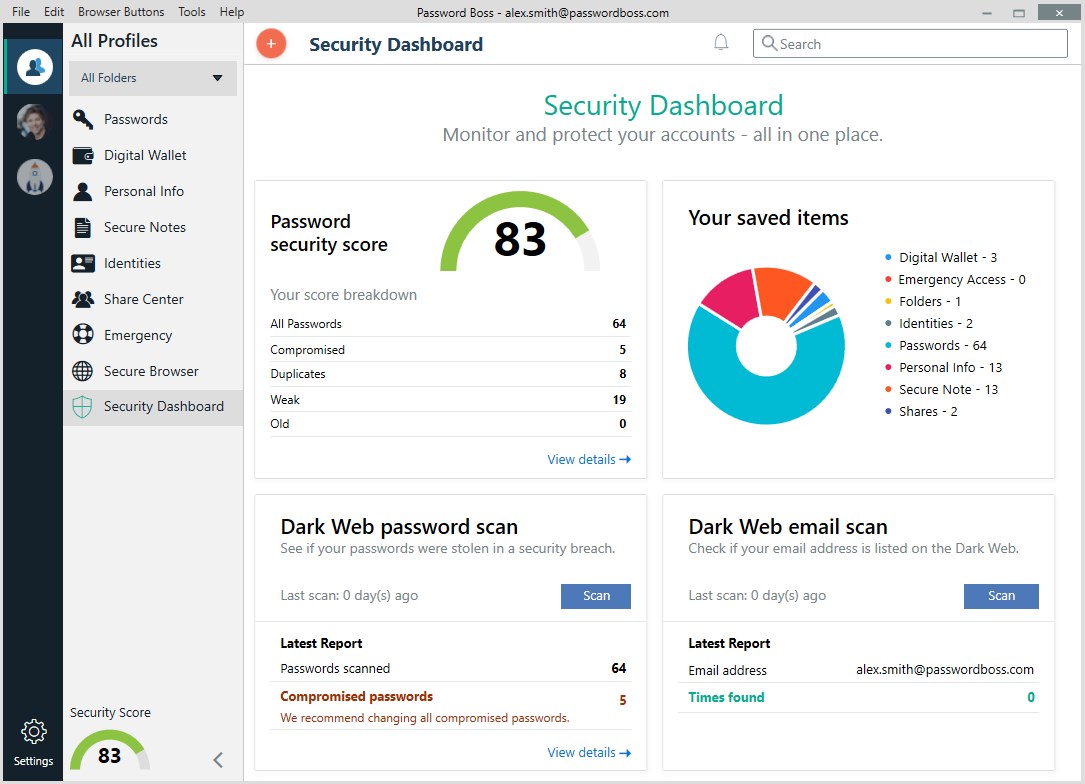This screenshot has height=784, width=1085.
Task: Click the Shares - 2 legend entry
Action: pos(921,412)
